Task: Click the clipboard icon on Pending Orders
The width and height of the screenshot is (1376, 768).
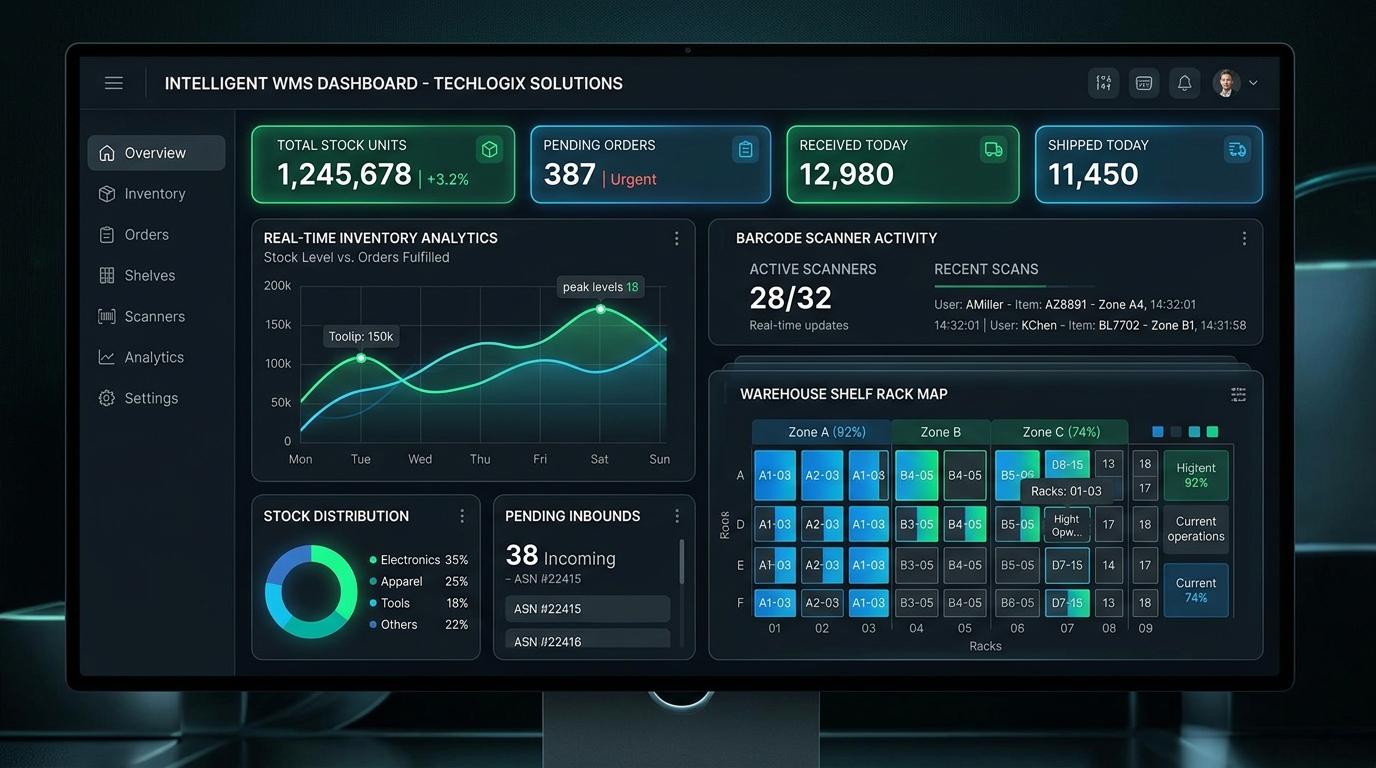Action: [745, 150]
